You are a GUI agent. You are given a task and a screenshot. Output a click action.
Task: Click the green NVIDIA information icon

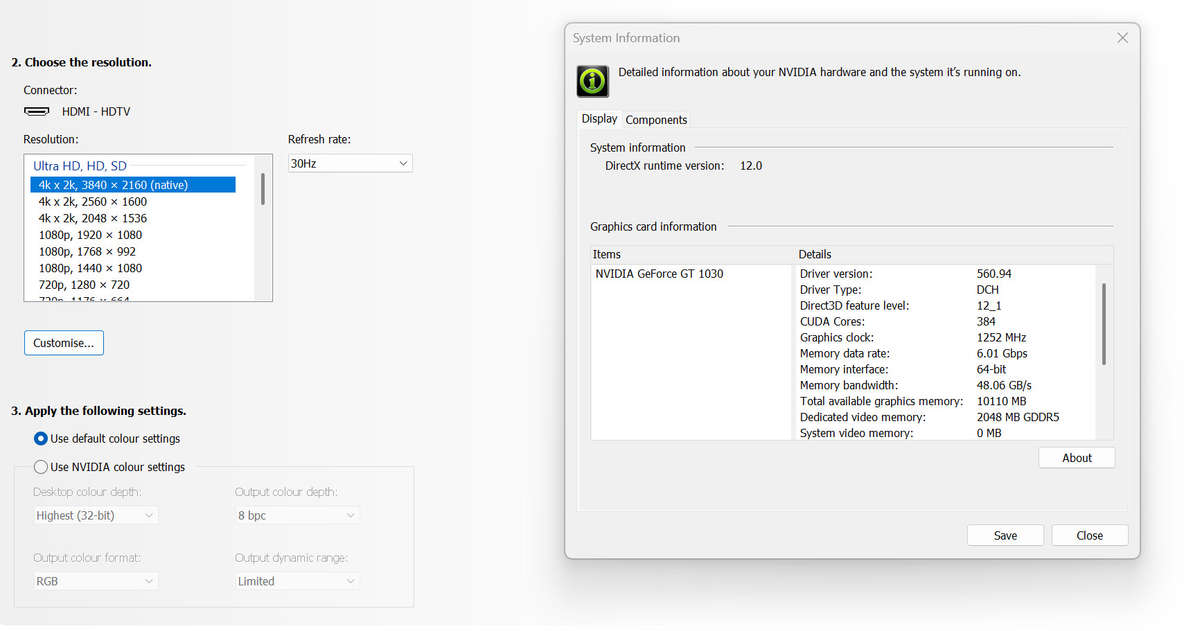(593, 81)
